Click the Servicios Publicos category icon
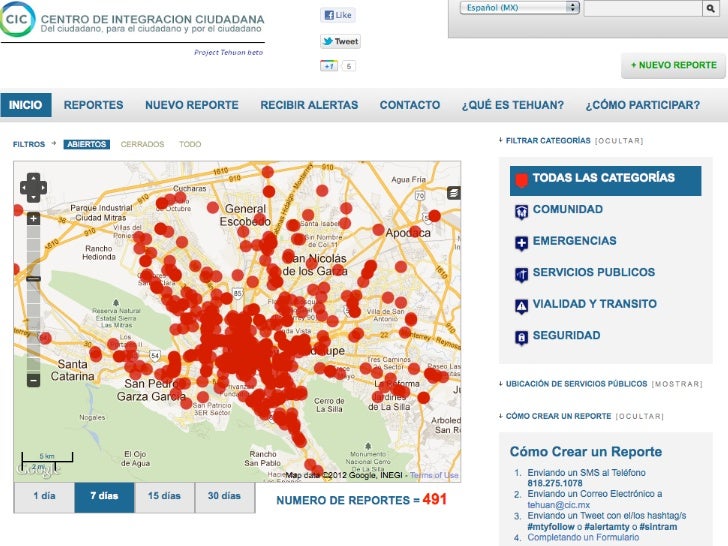Screen dimensions: 728x546 [x=521, y=275]
